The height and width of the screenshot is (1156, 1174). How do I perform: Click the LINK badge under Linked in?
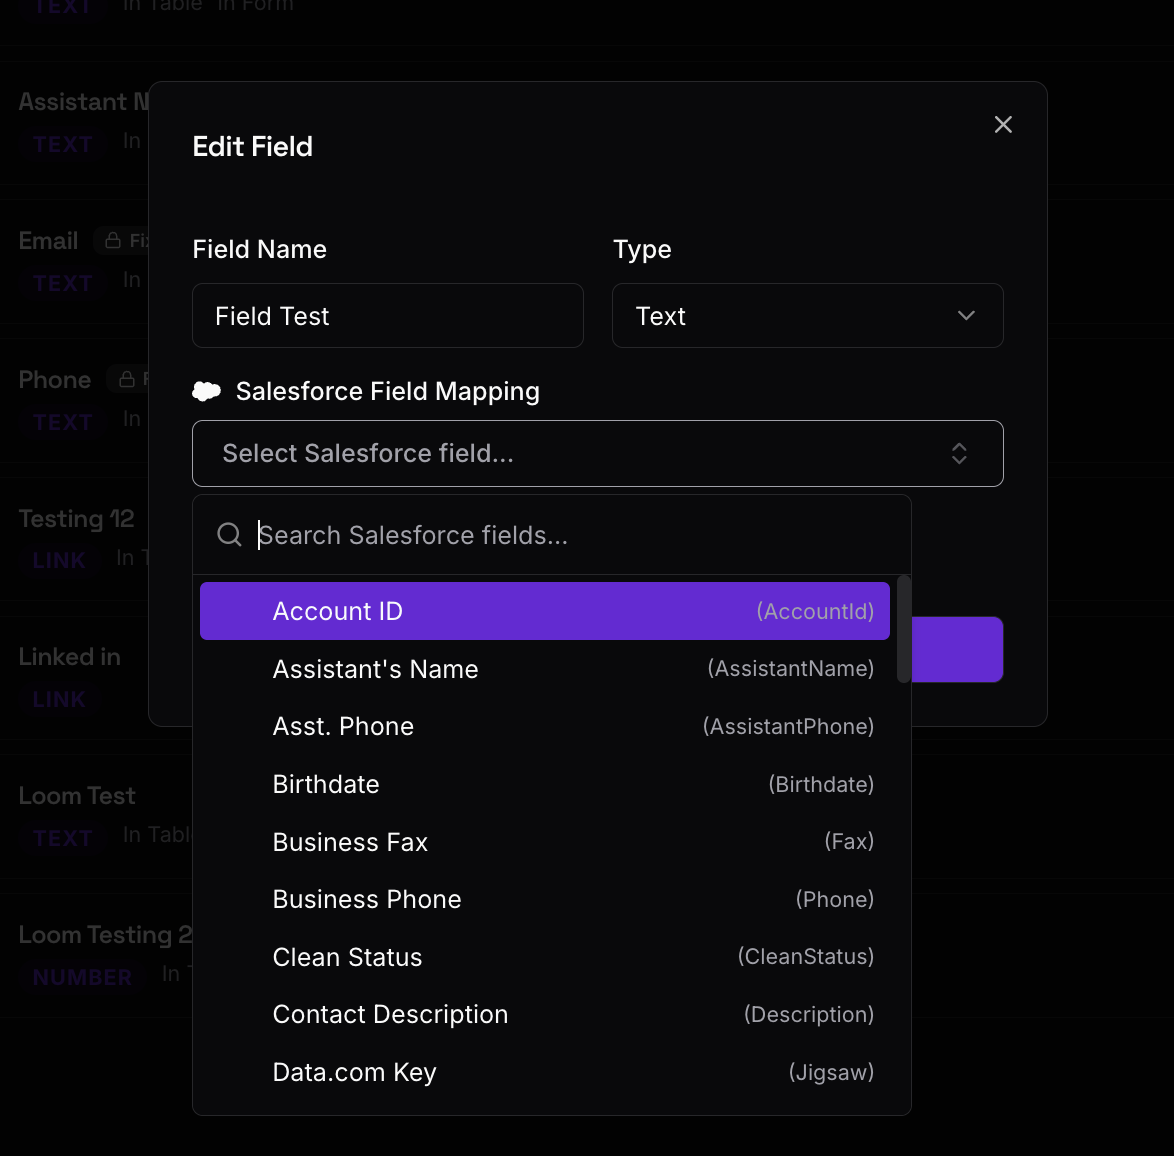click(x=58, y=699)
